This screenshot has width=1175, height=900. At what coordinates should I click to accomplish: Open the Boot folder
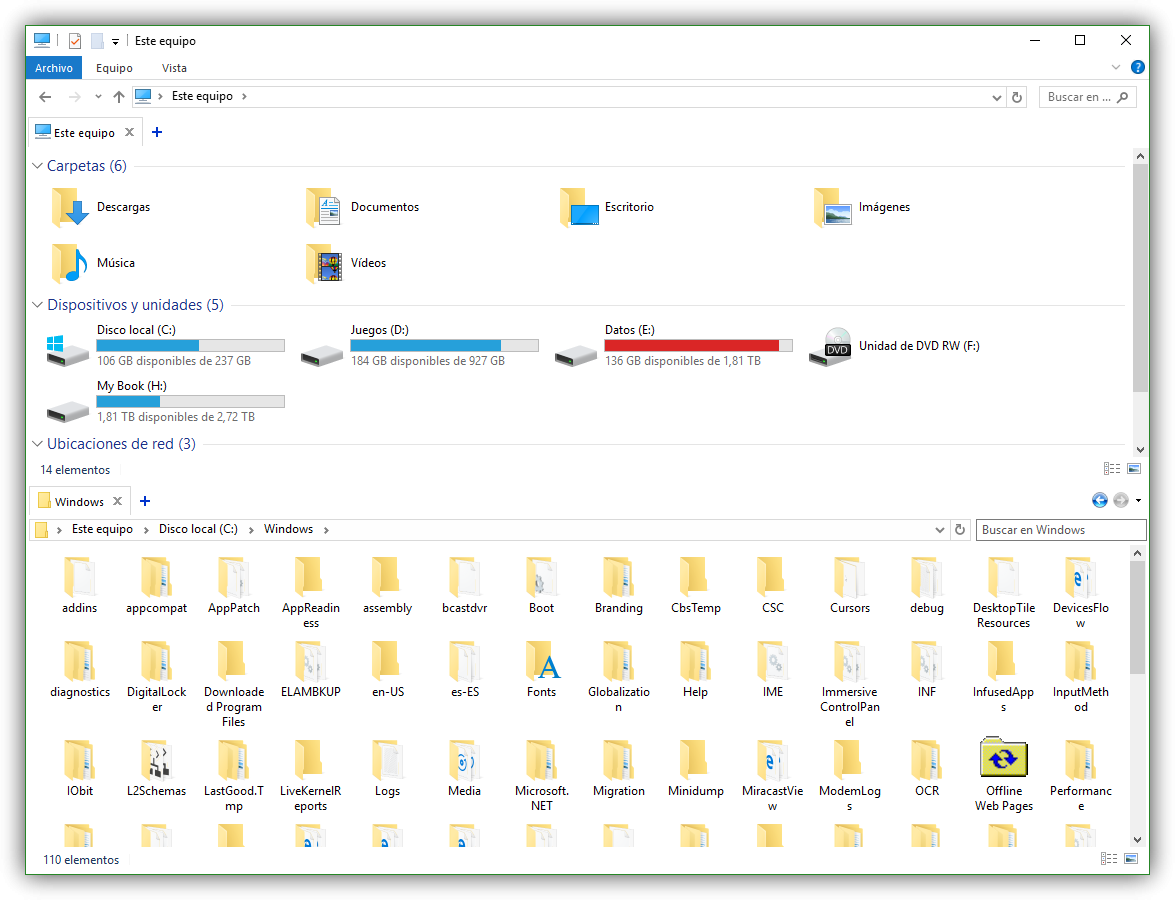pos(541,585)
